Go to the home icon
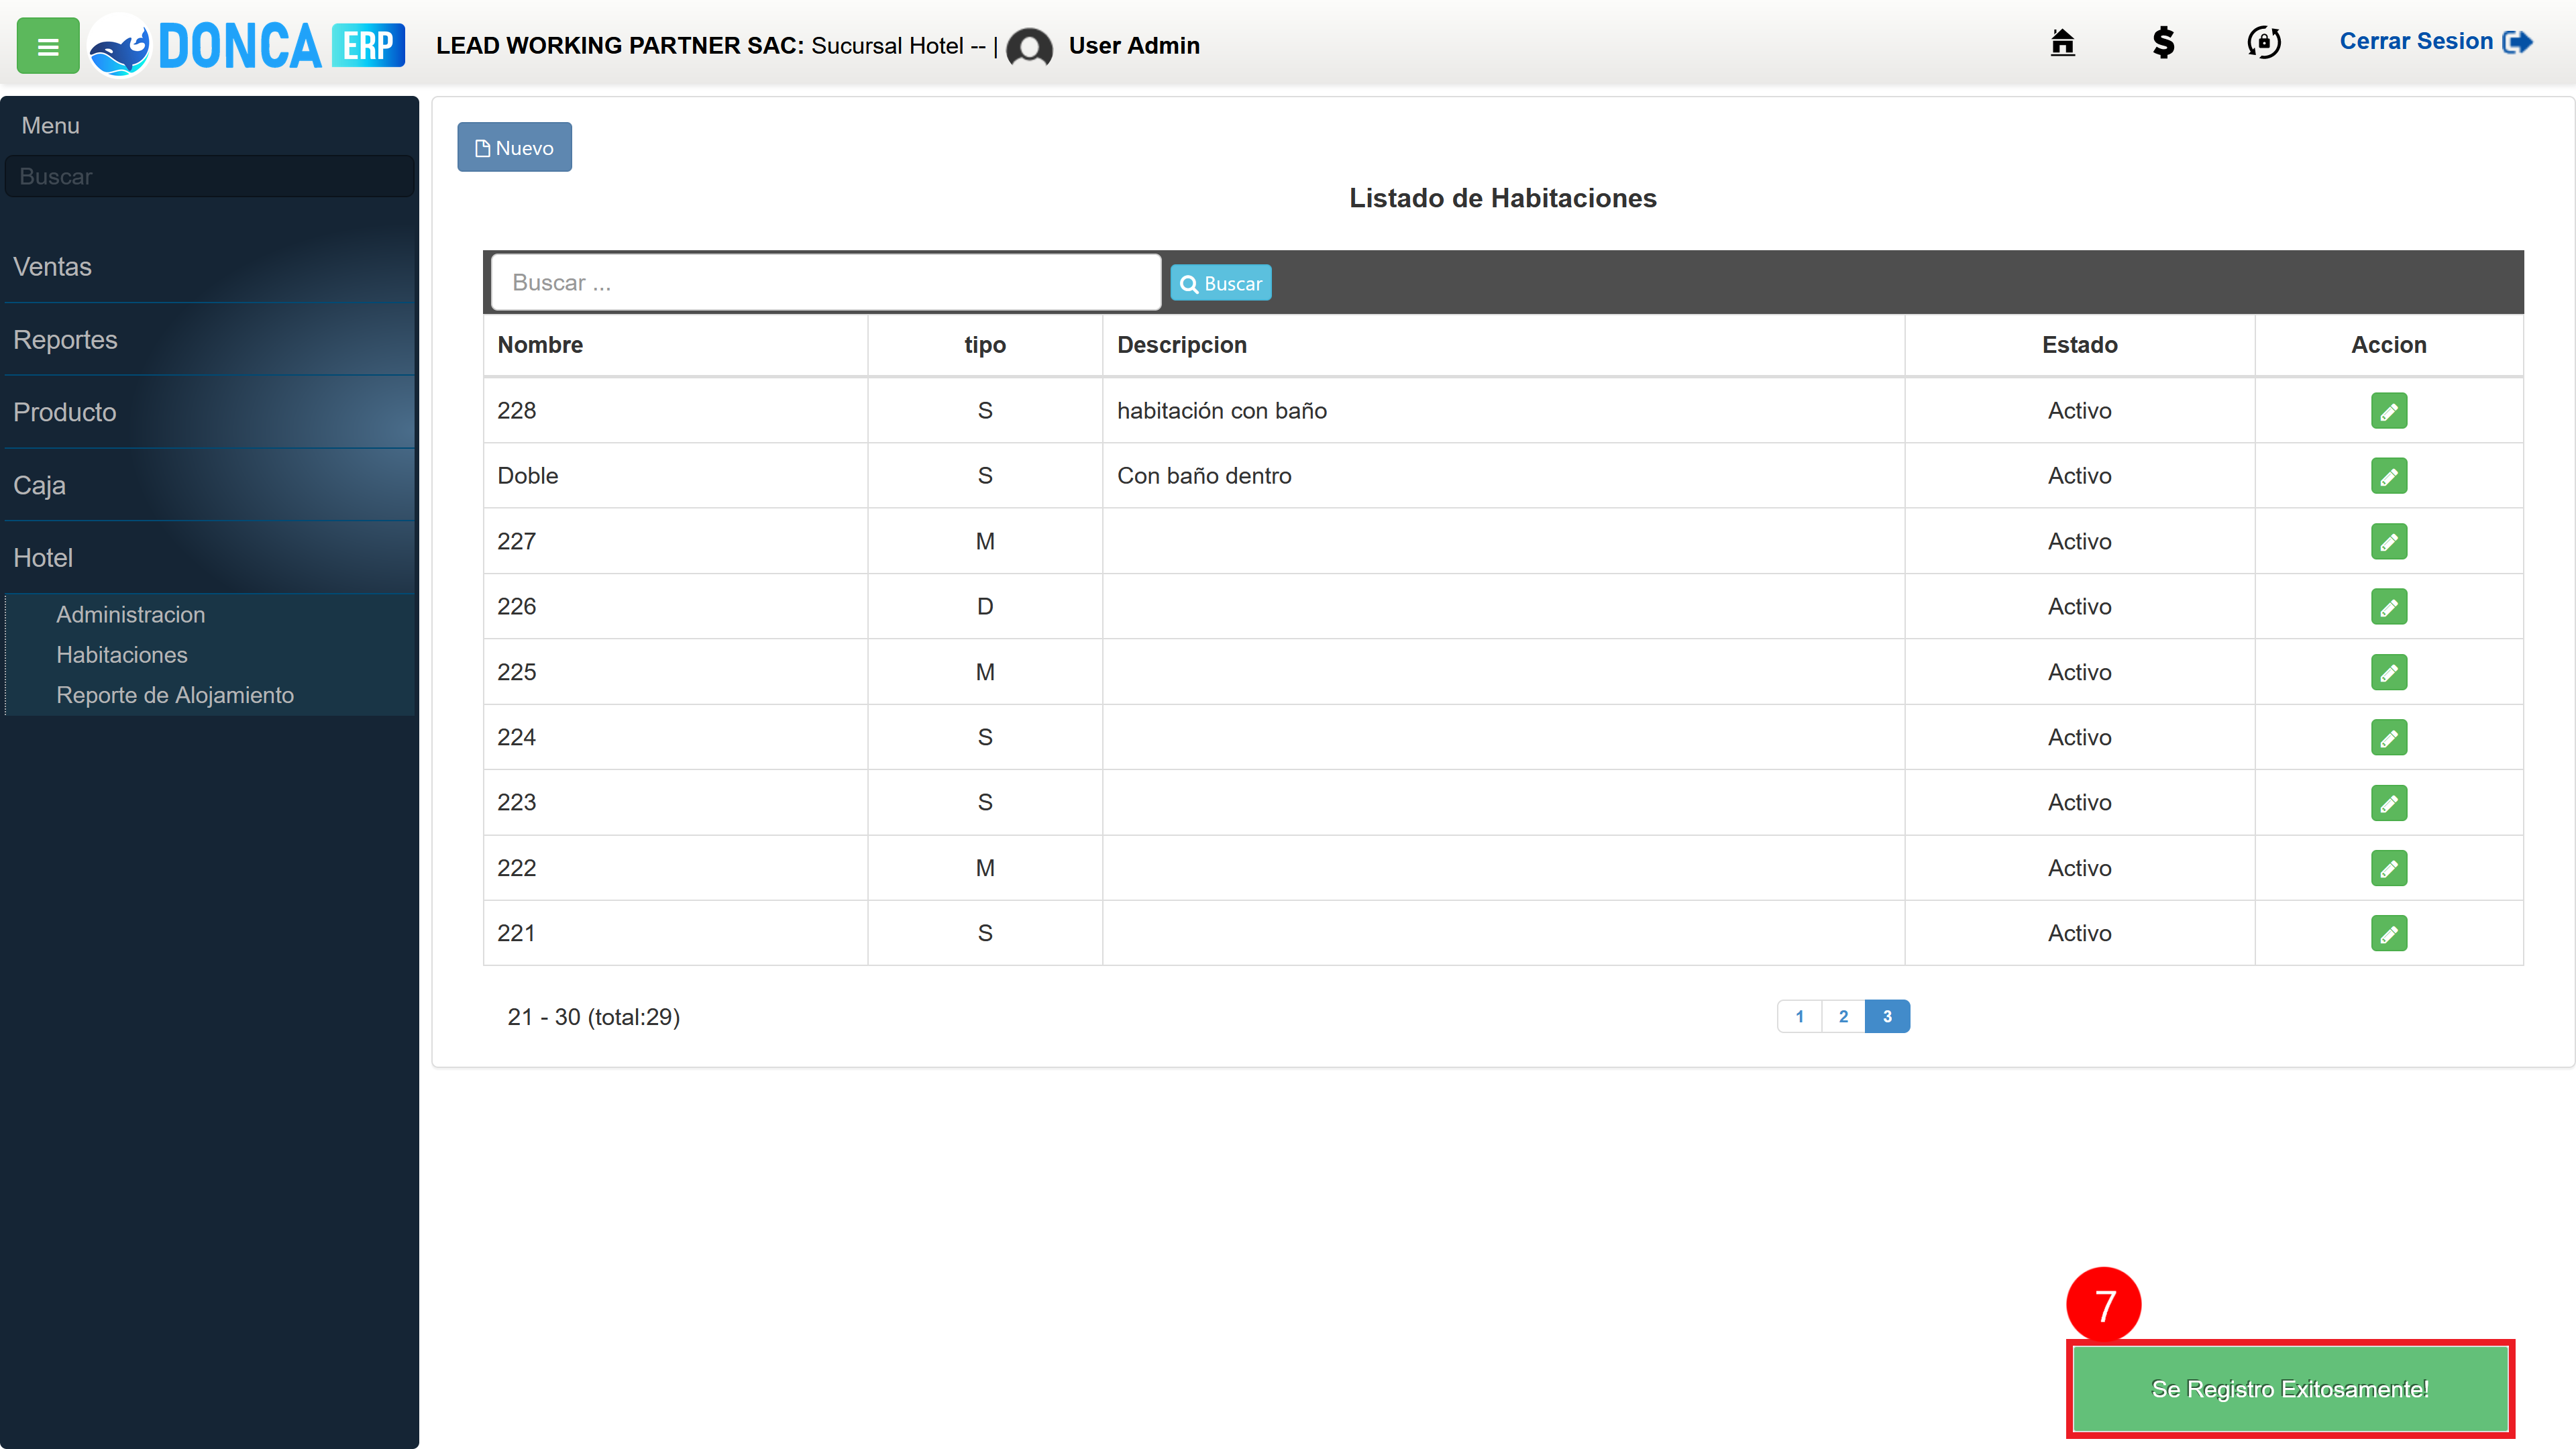This screenshot has width=2576, height=1449. pos(2062,42)
